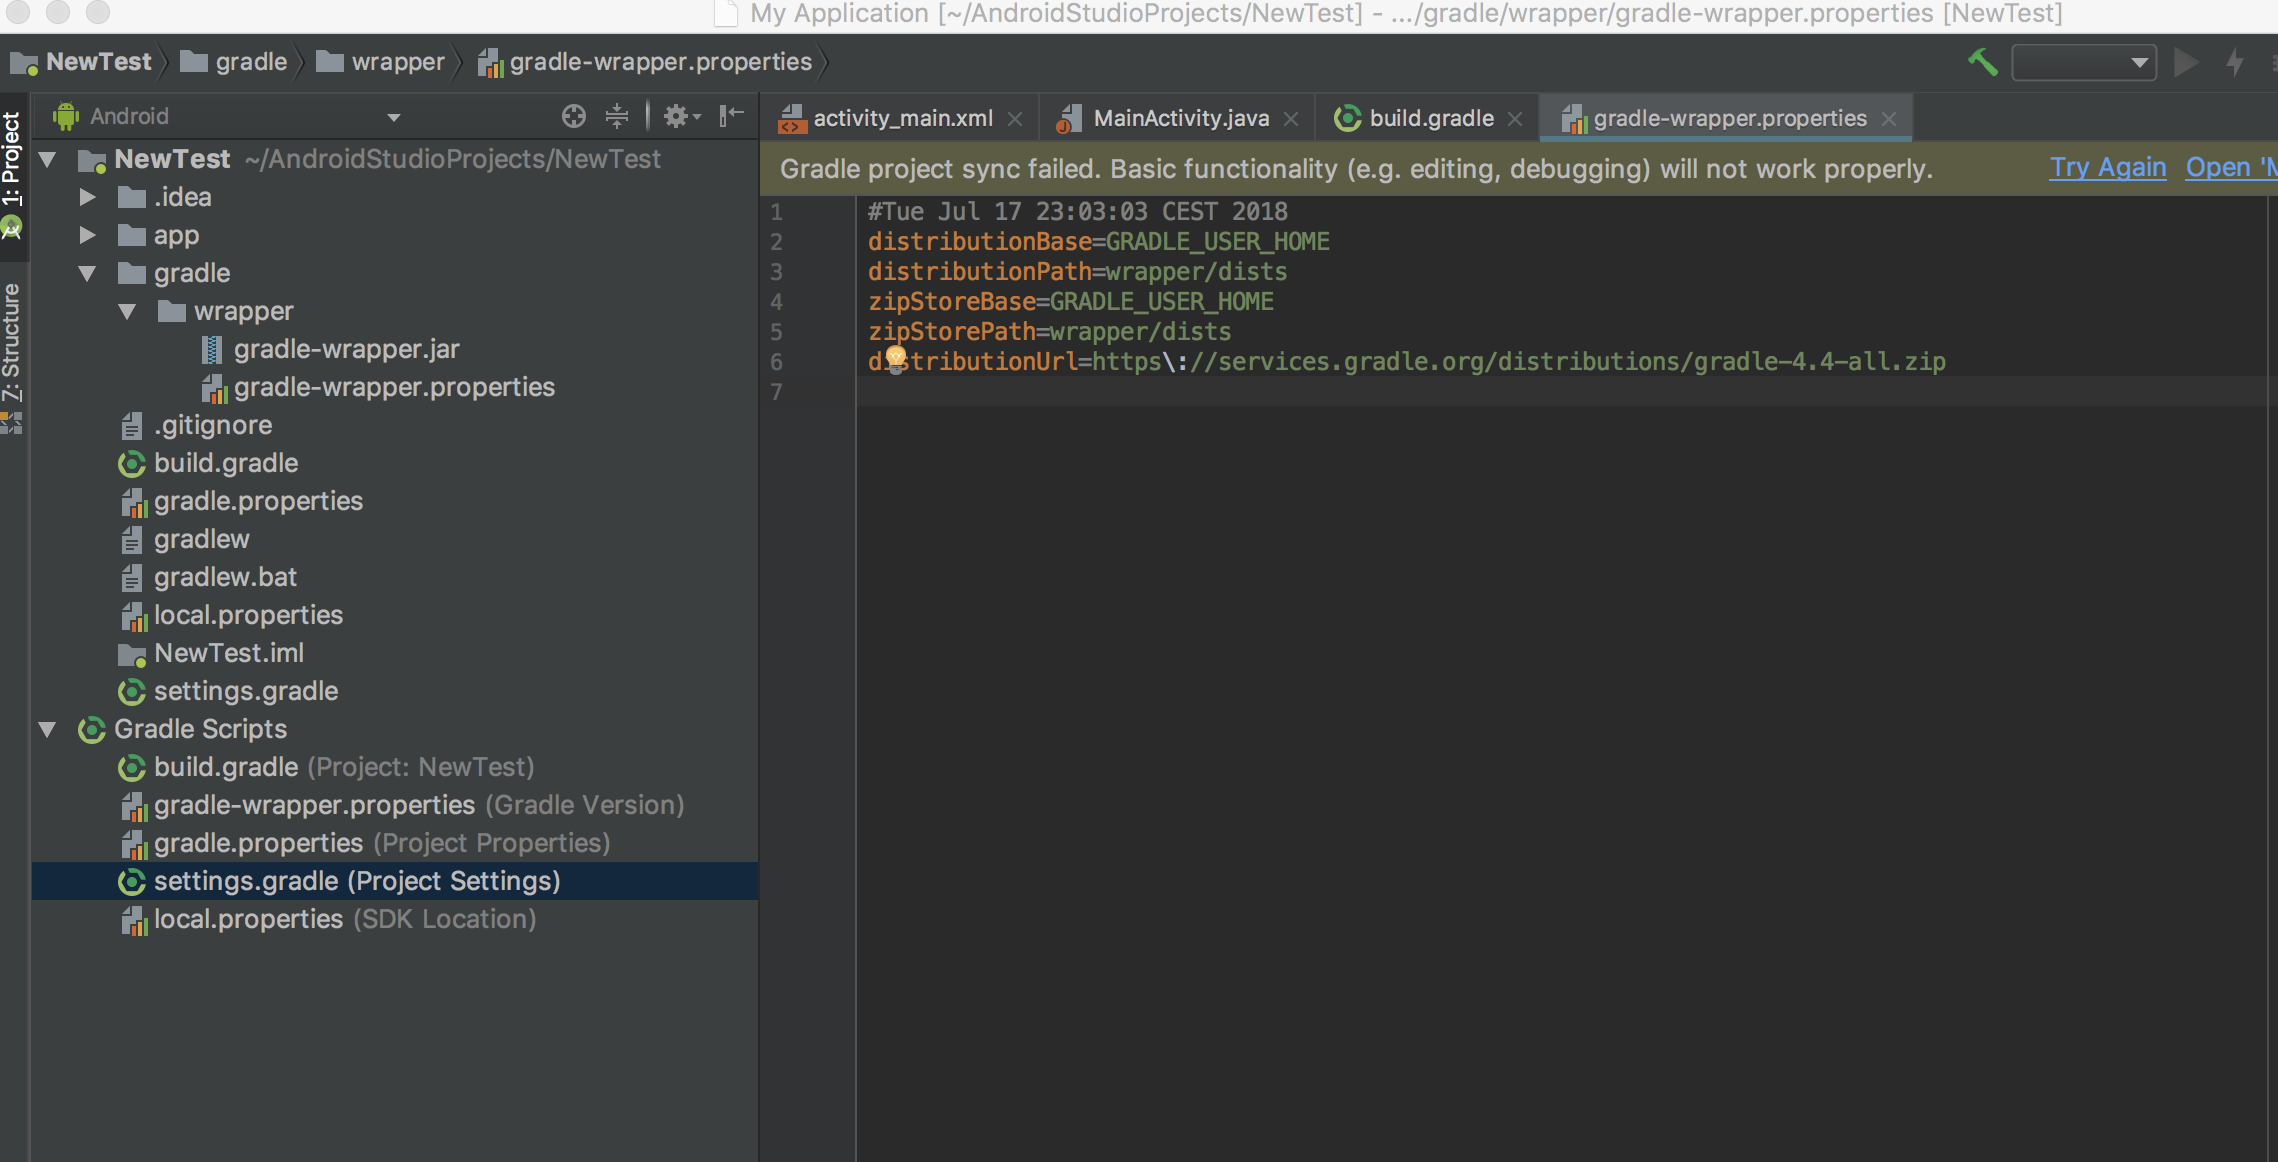The width and height of the screenshot is (2278, 1162).
Task: Switch to the build.gradle editor tab
Action: pyautogui.click(x=1430, y=118)
